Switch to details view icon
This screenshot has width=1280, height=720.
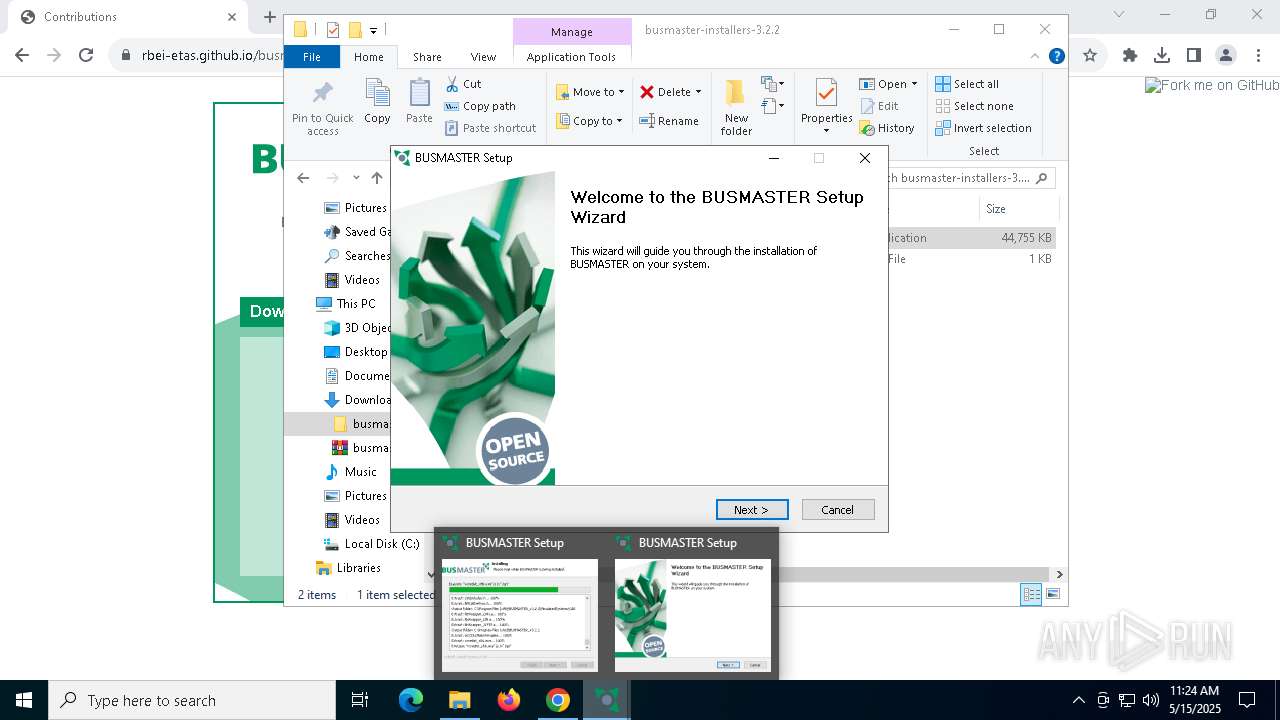(x=1031, y=594)
